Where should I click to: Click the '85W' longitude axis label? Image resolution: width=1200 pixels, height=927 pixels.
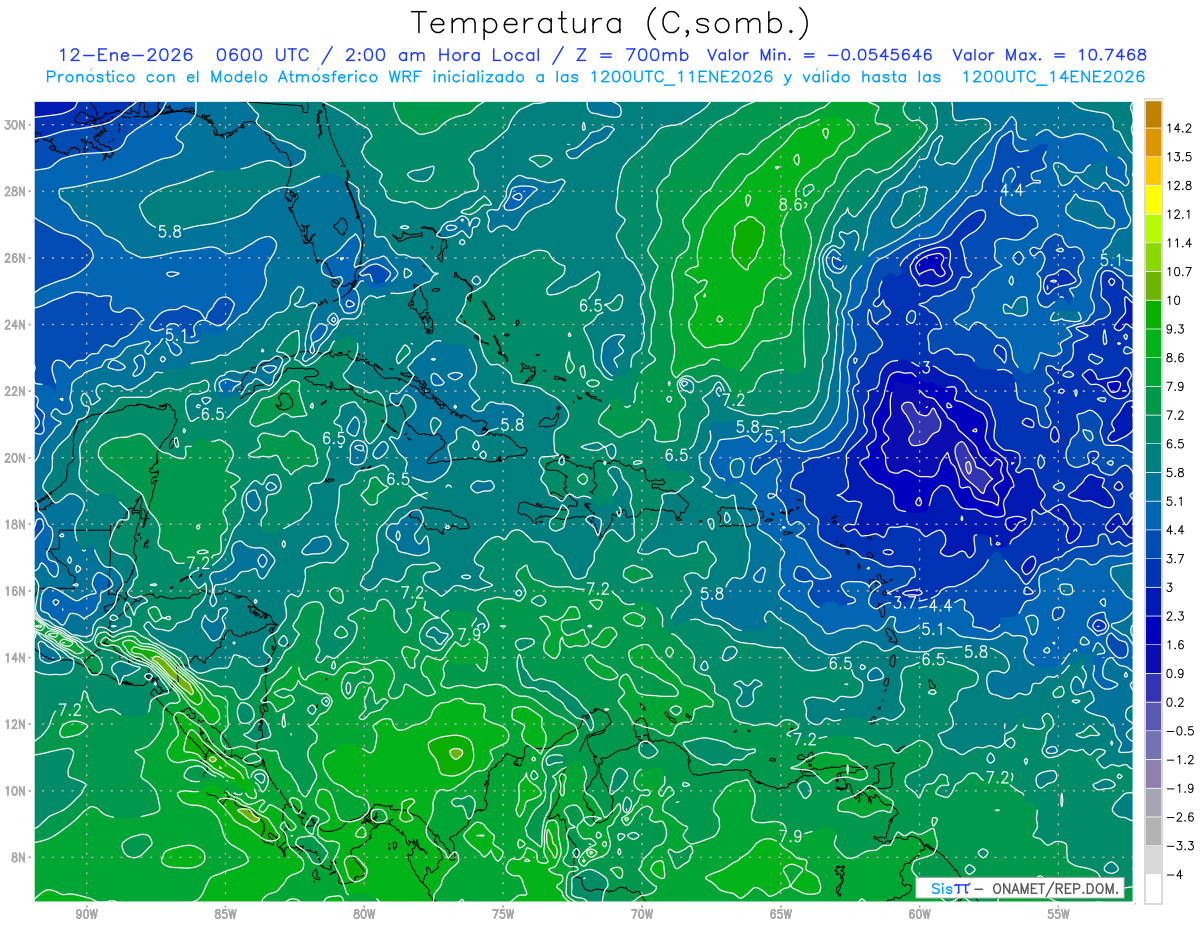[225, 915]
